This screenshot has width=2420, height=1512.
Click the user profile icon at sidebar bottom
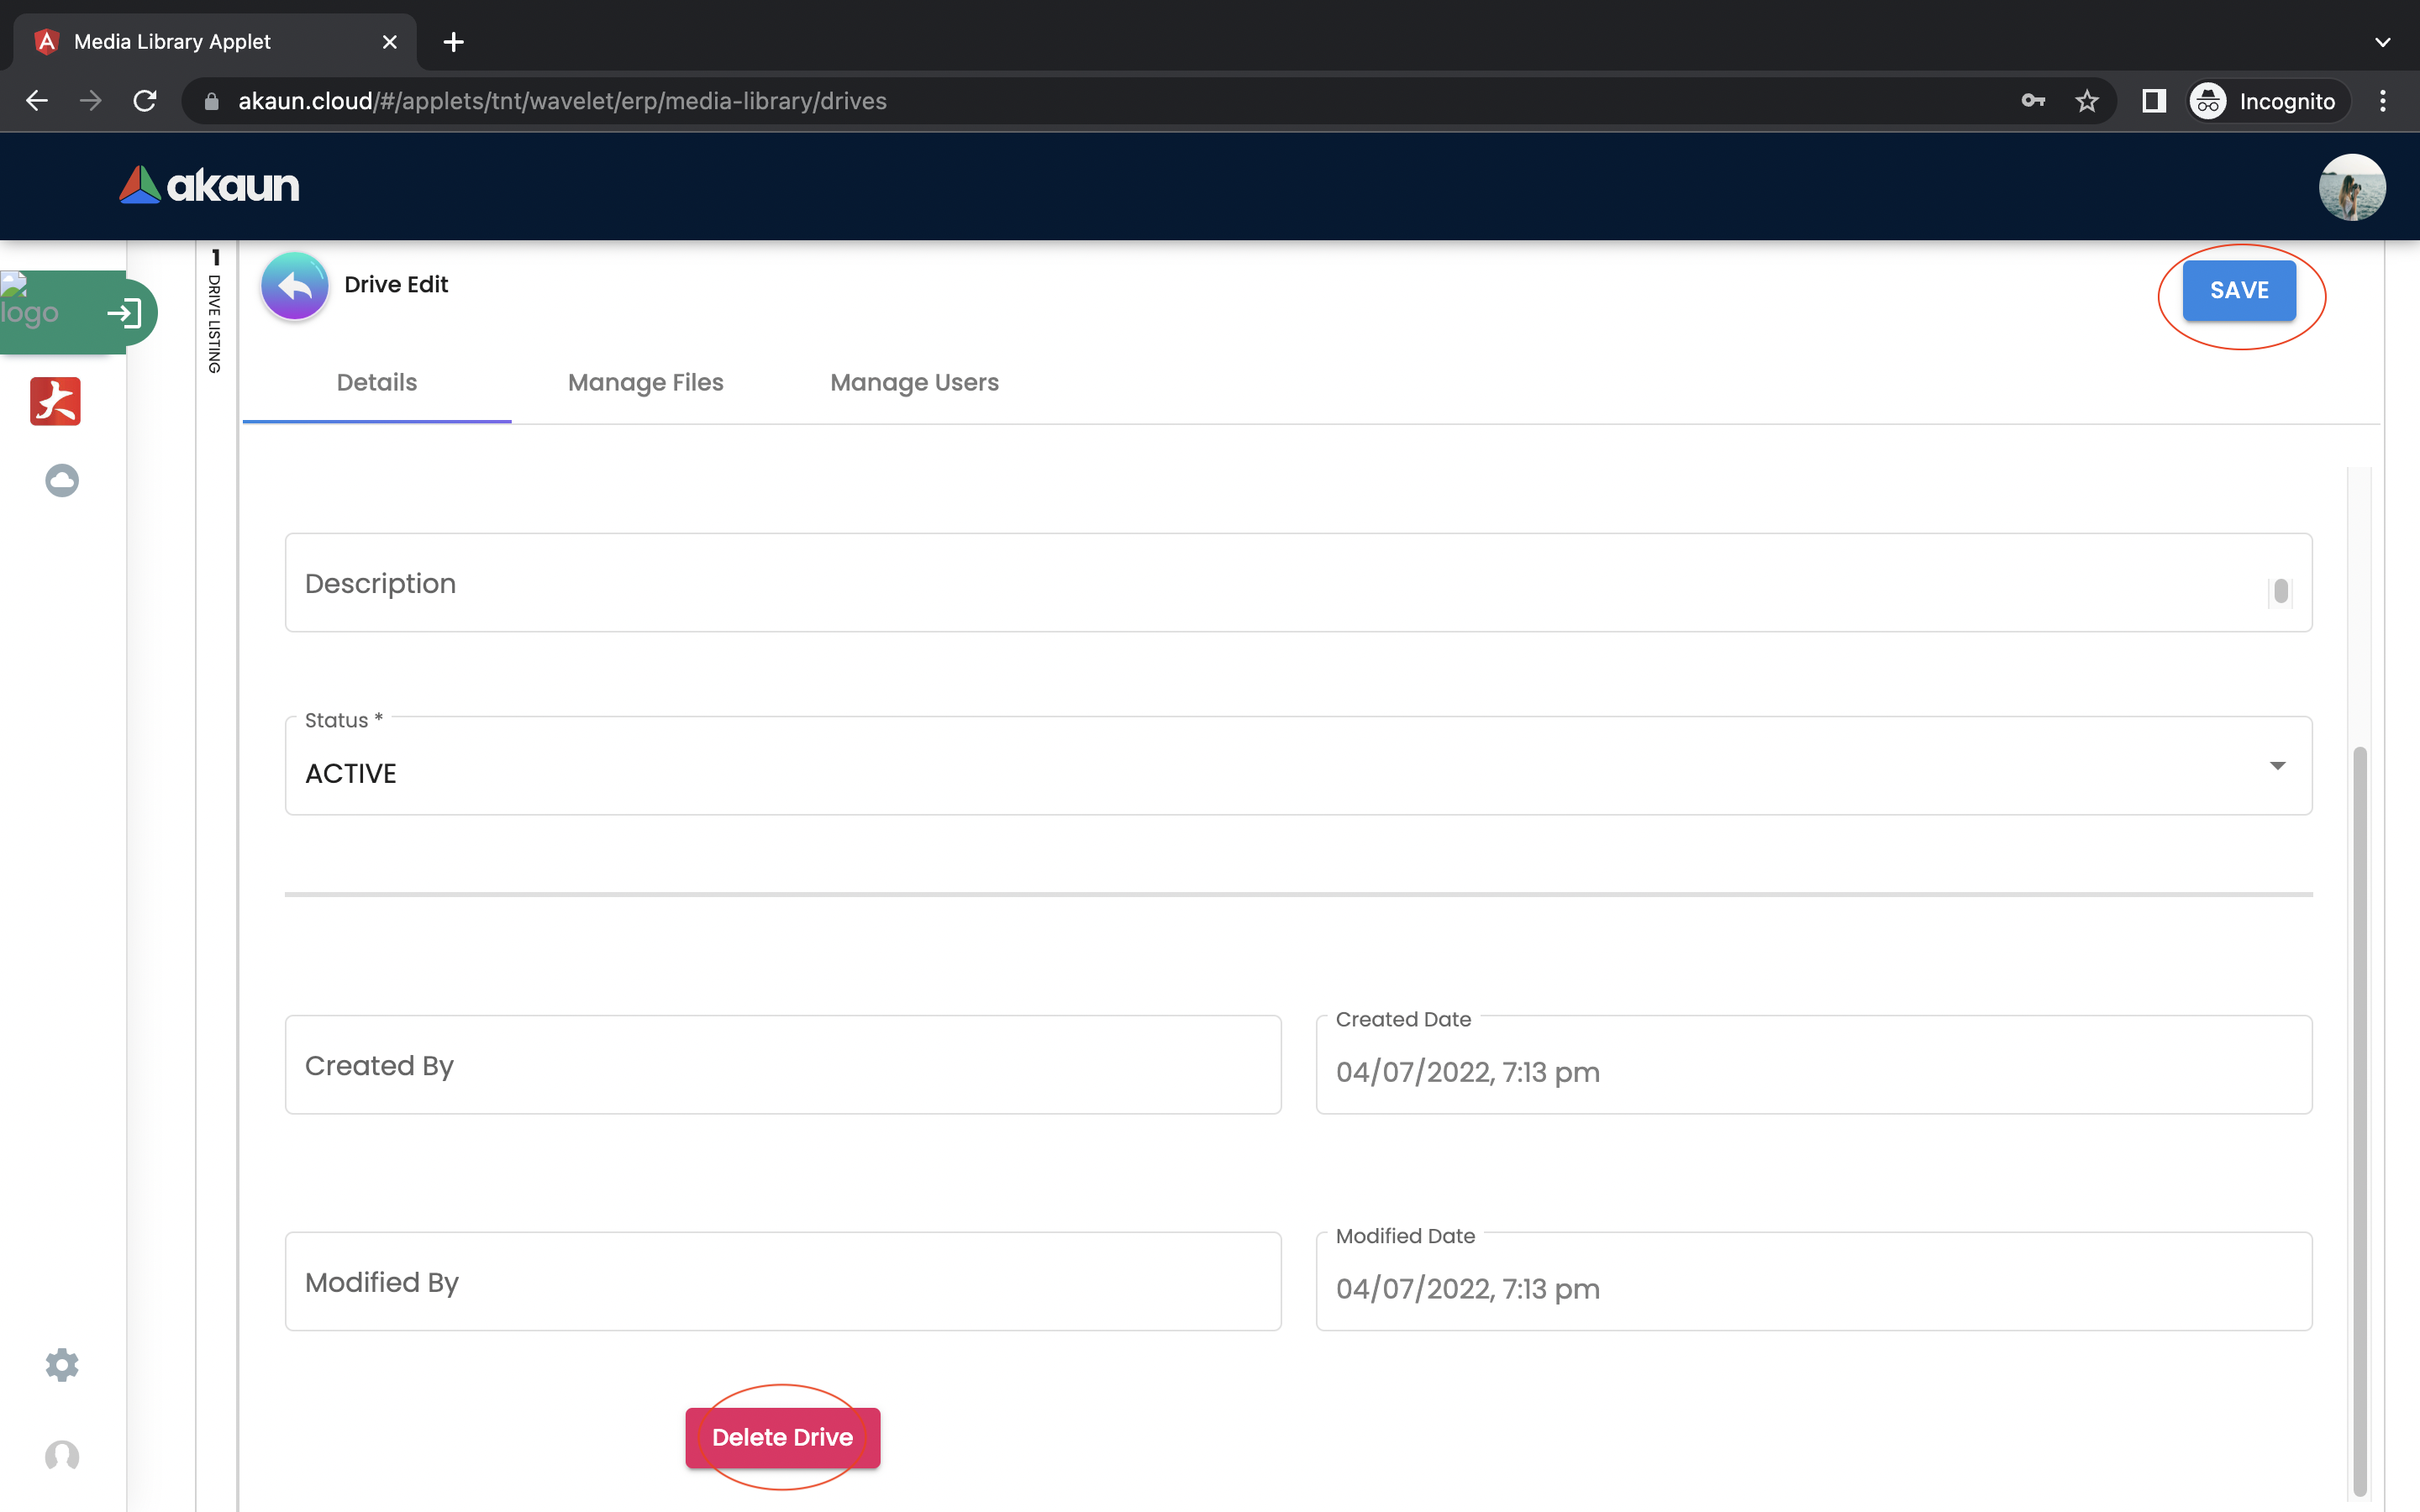click(x=61, y=1455)
